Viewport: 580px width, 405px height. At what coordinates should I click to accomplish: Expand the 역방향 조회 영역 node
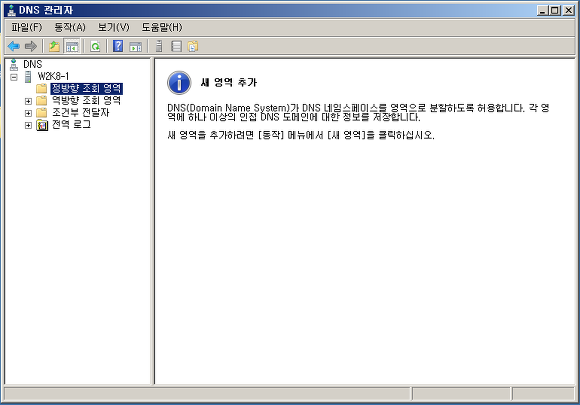pos(28,101)
